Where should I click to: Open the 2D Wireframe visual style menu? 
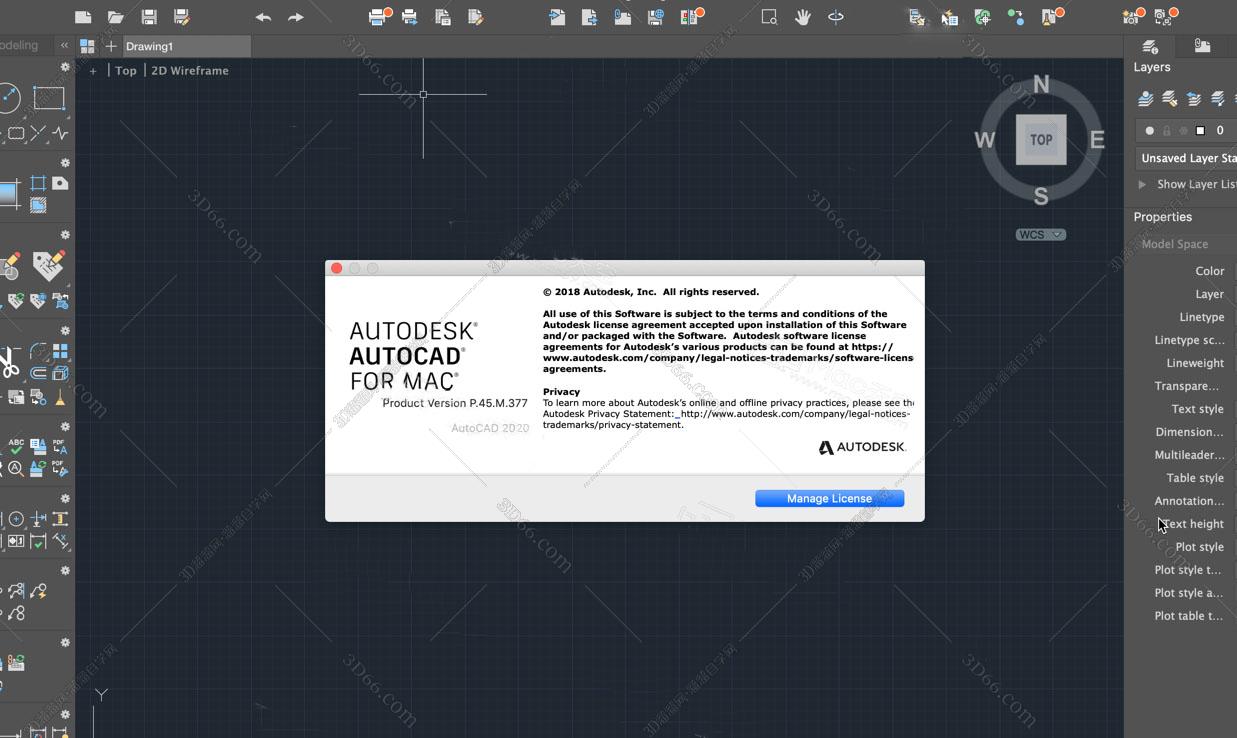coord(190,71)
